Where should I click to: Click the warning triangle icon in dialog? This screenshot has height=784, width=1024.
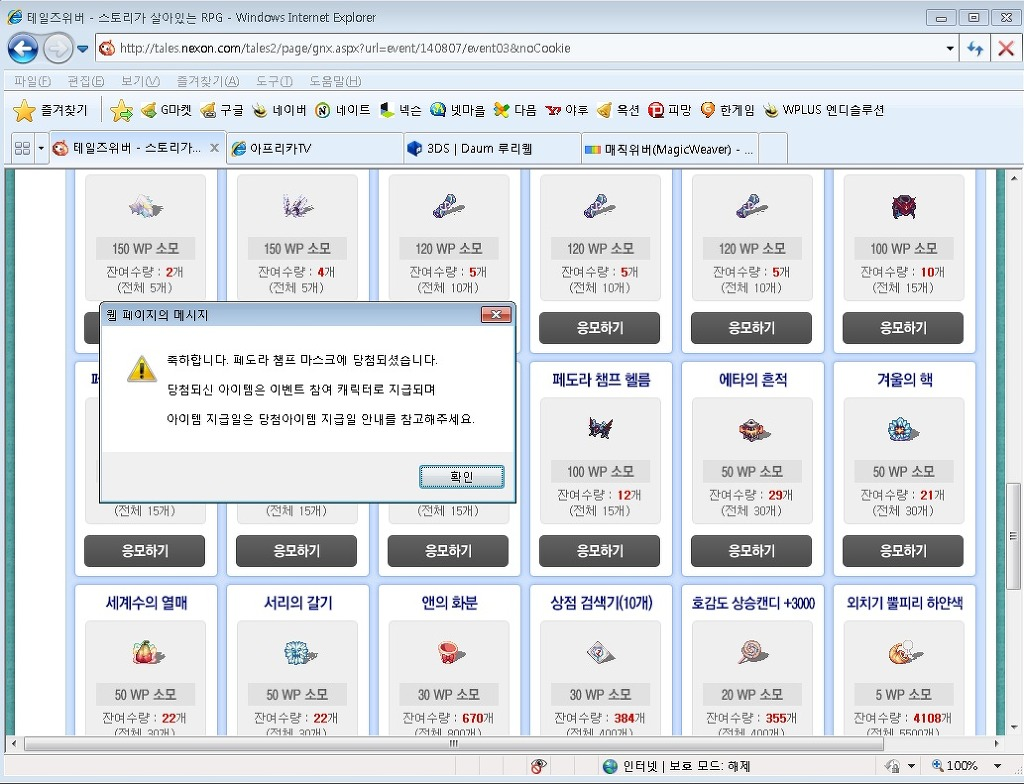141,368
